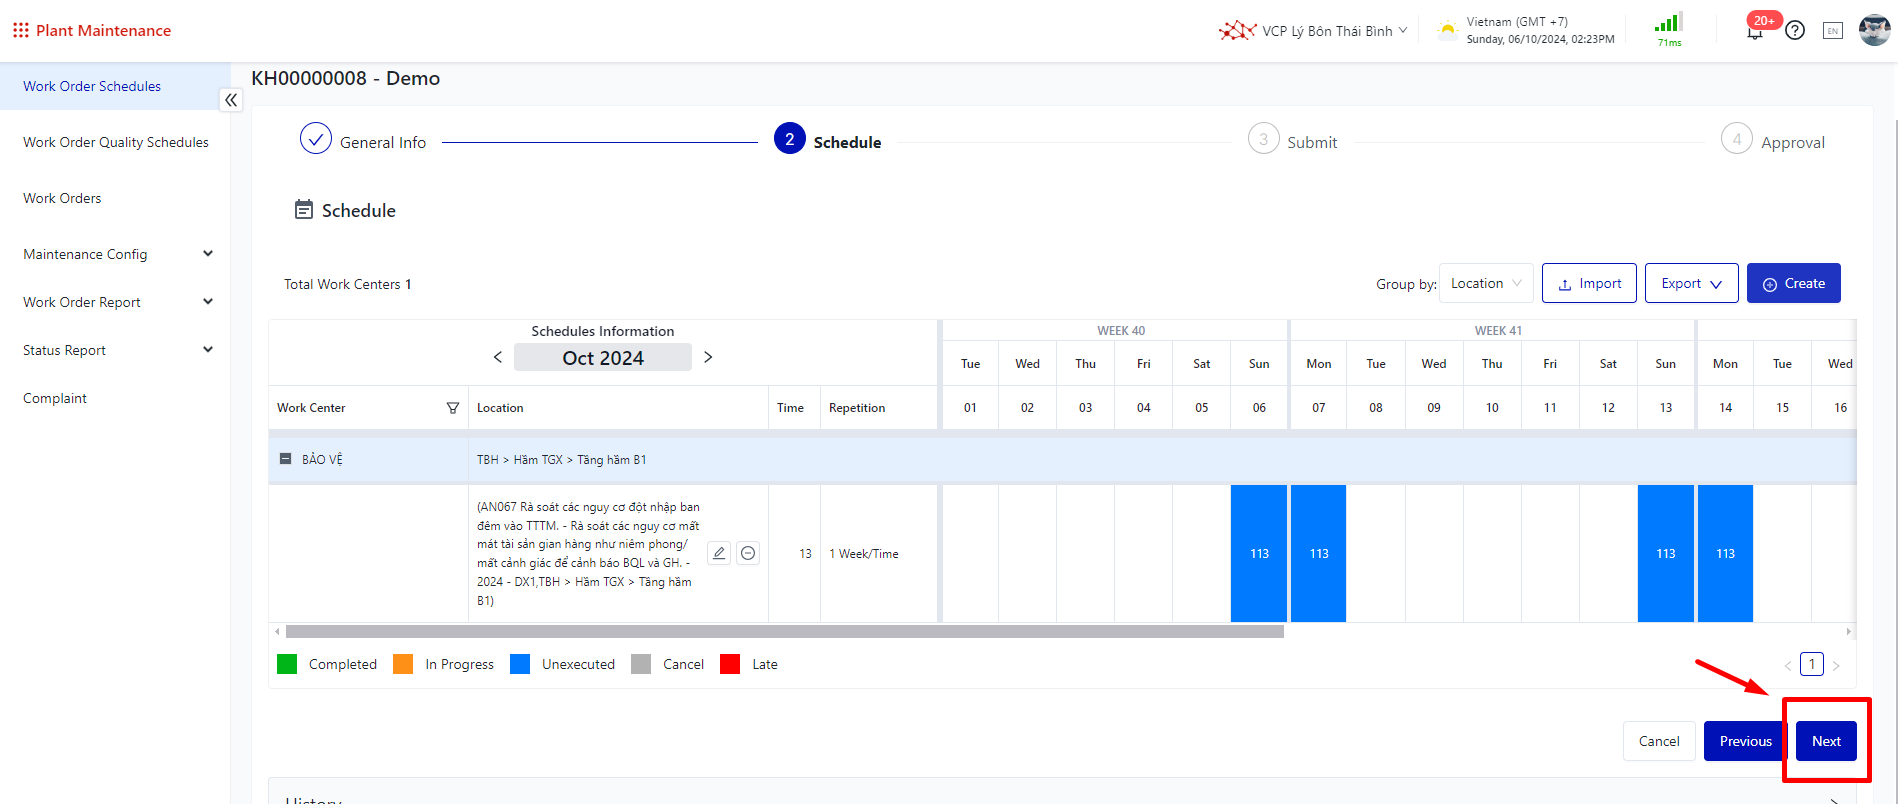This screenshot has width=1898, height=804.
Task: Open the Work Orders menu item
Action: pos(62,198)
